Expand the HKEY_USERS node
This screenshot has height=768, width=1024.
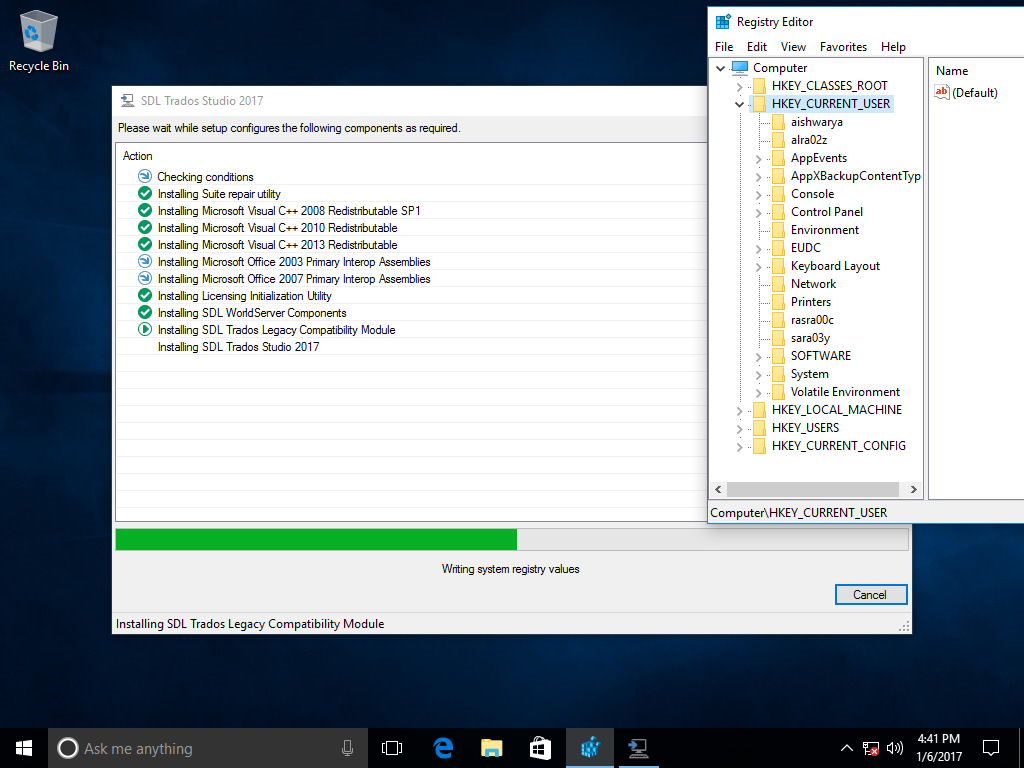739,428
